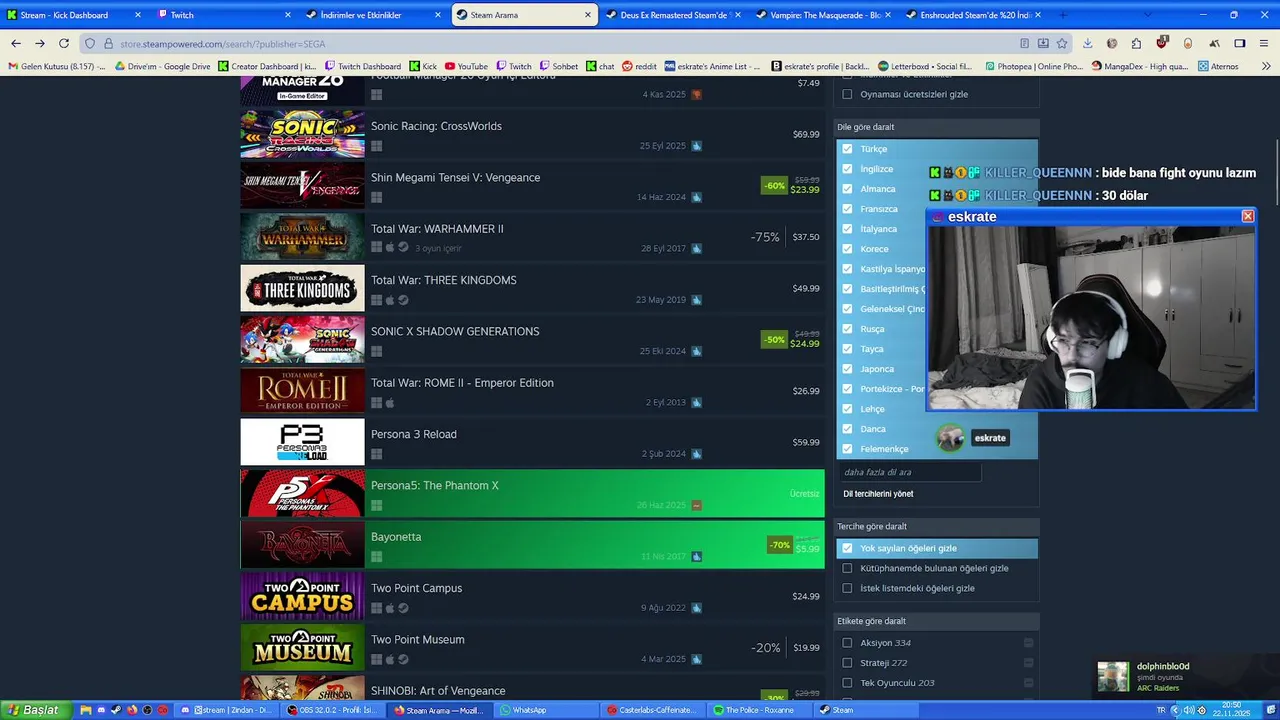
Task: Open Casterlabs-Caffeinated in the taskbar
Action: click(650, 710)
